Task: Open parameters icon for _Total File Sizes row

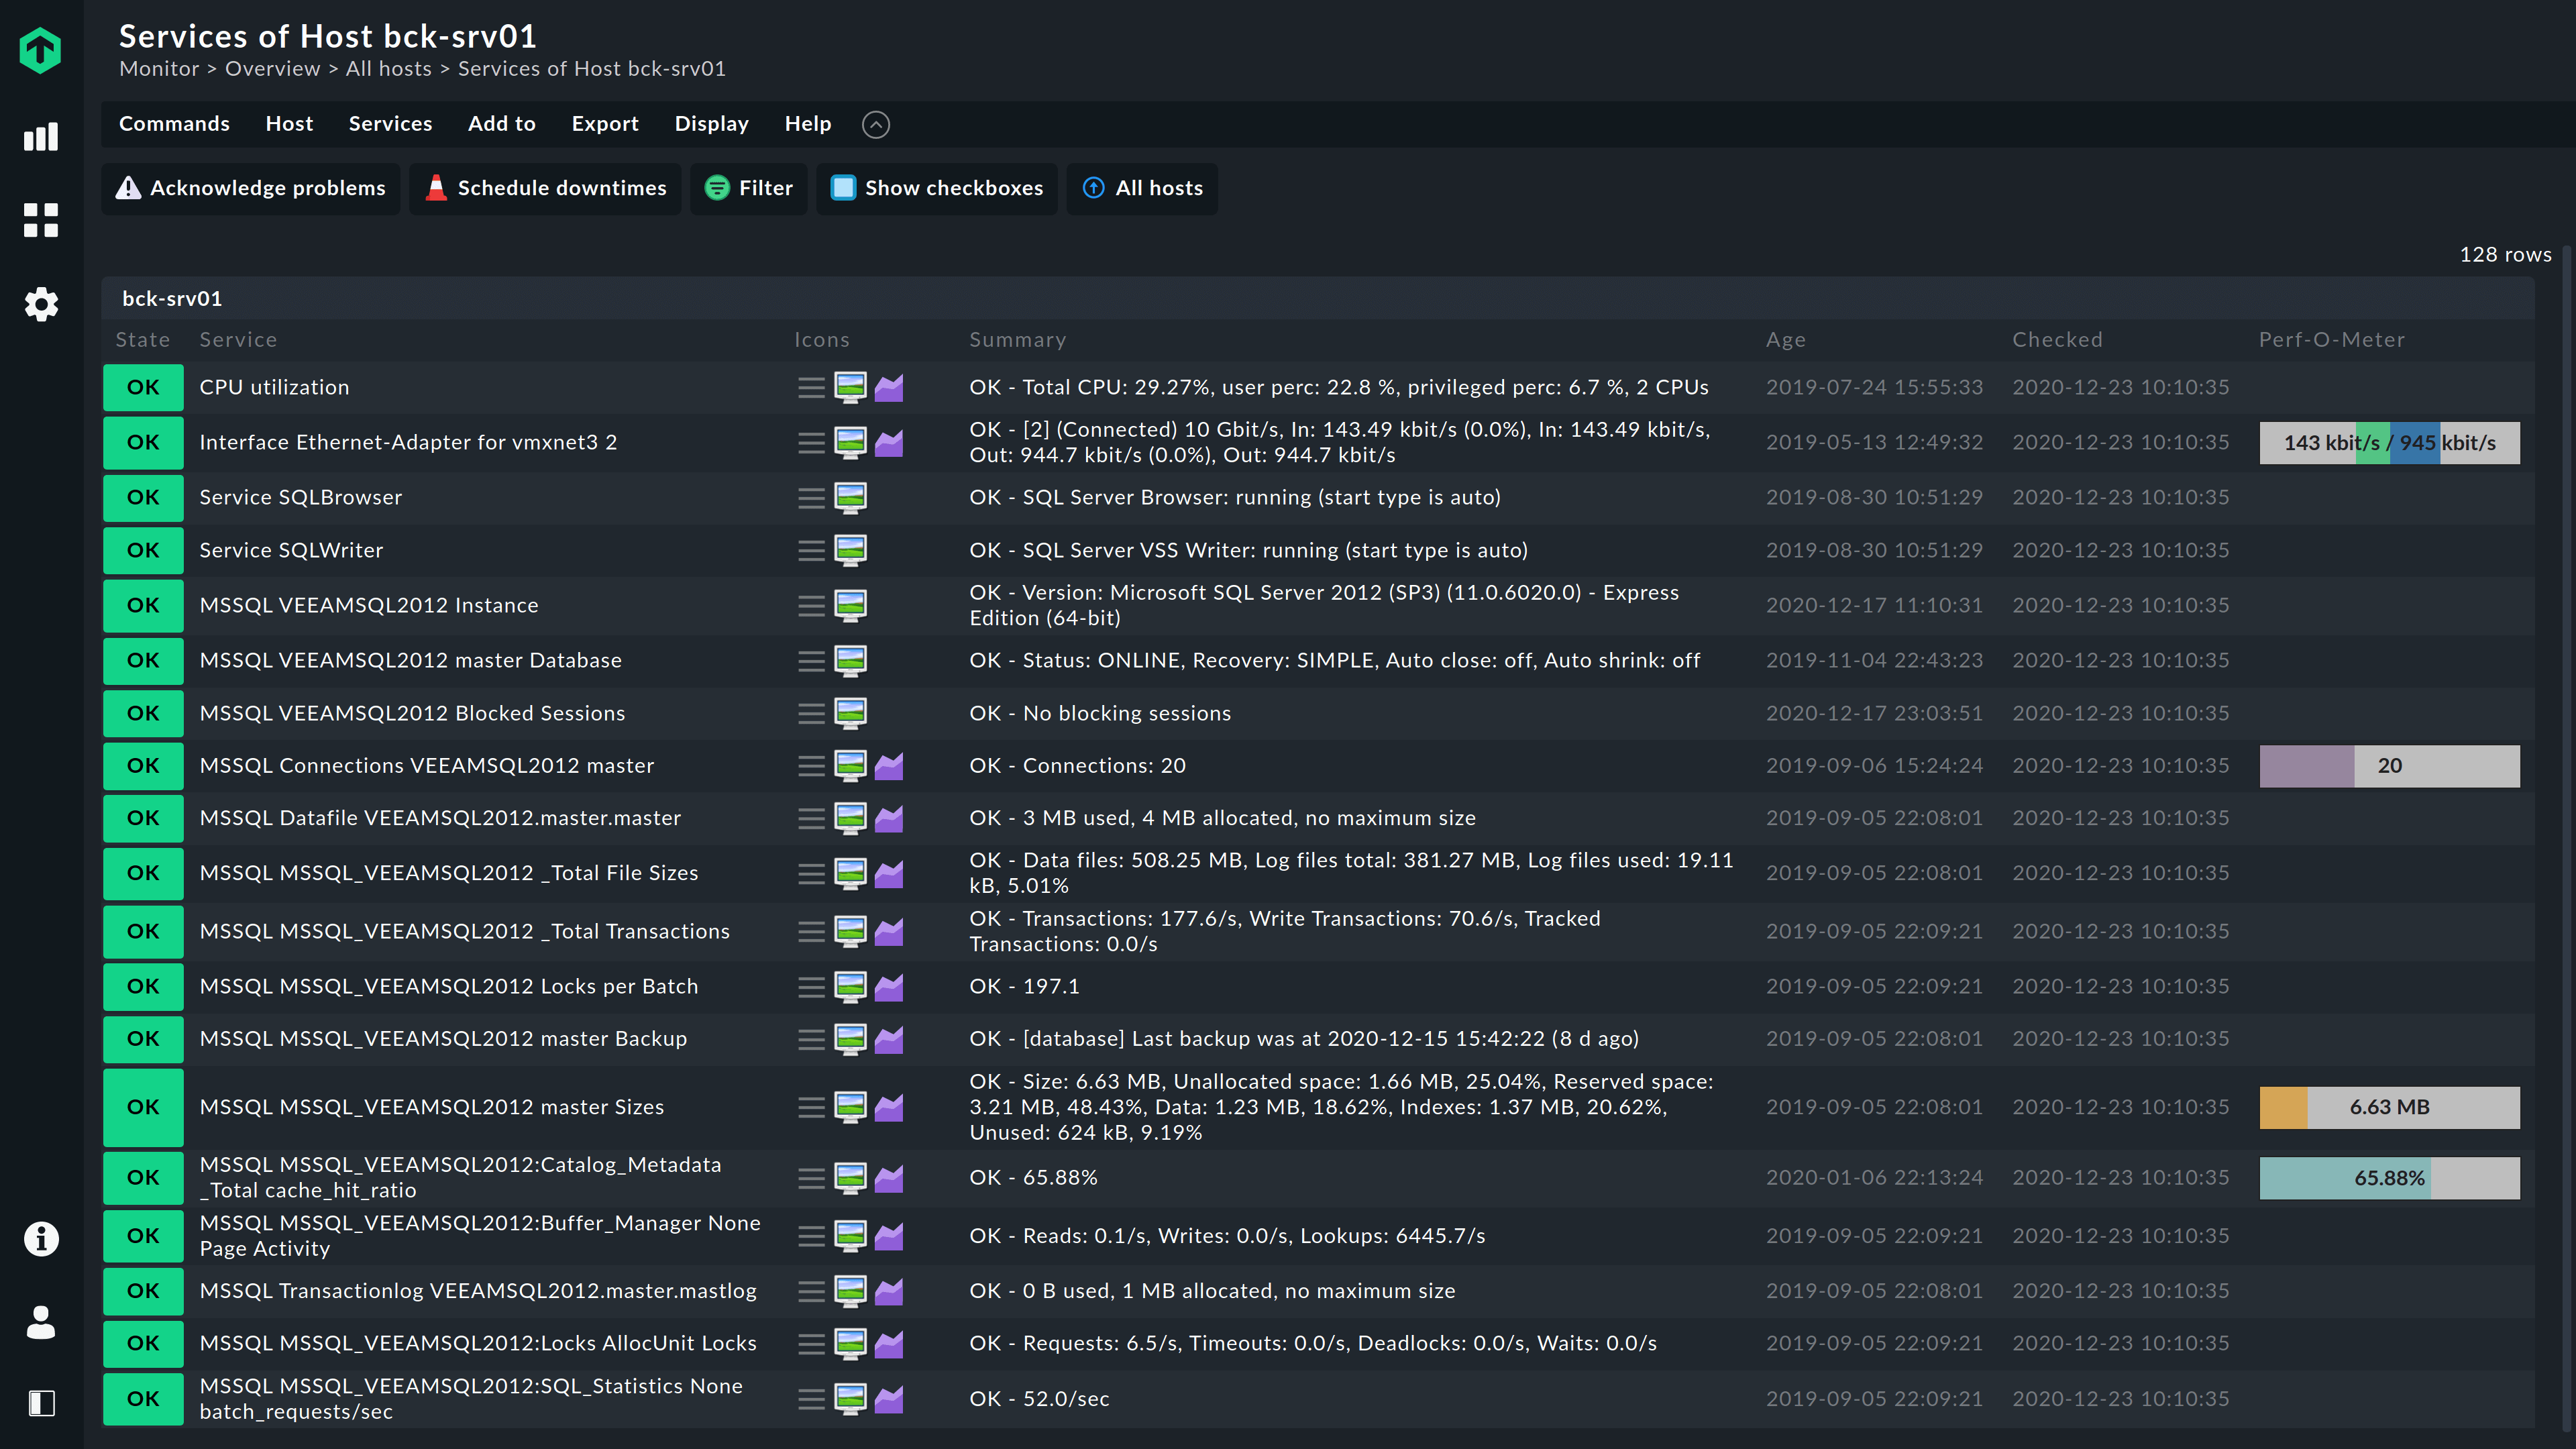Action: pos(851,873)
